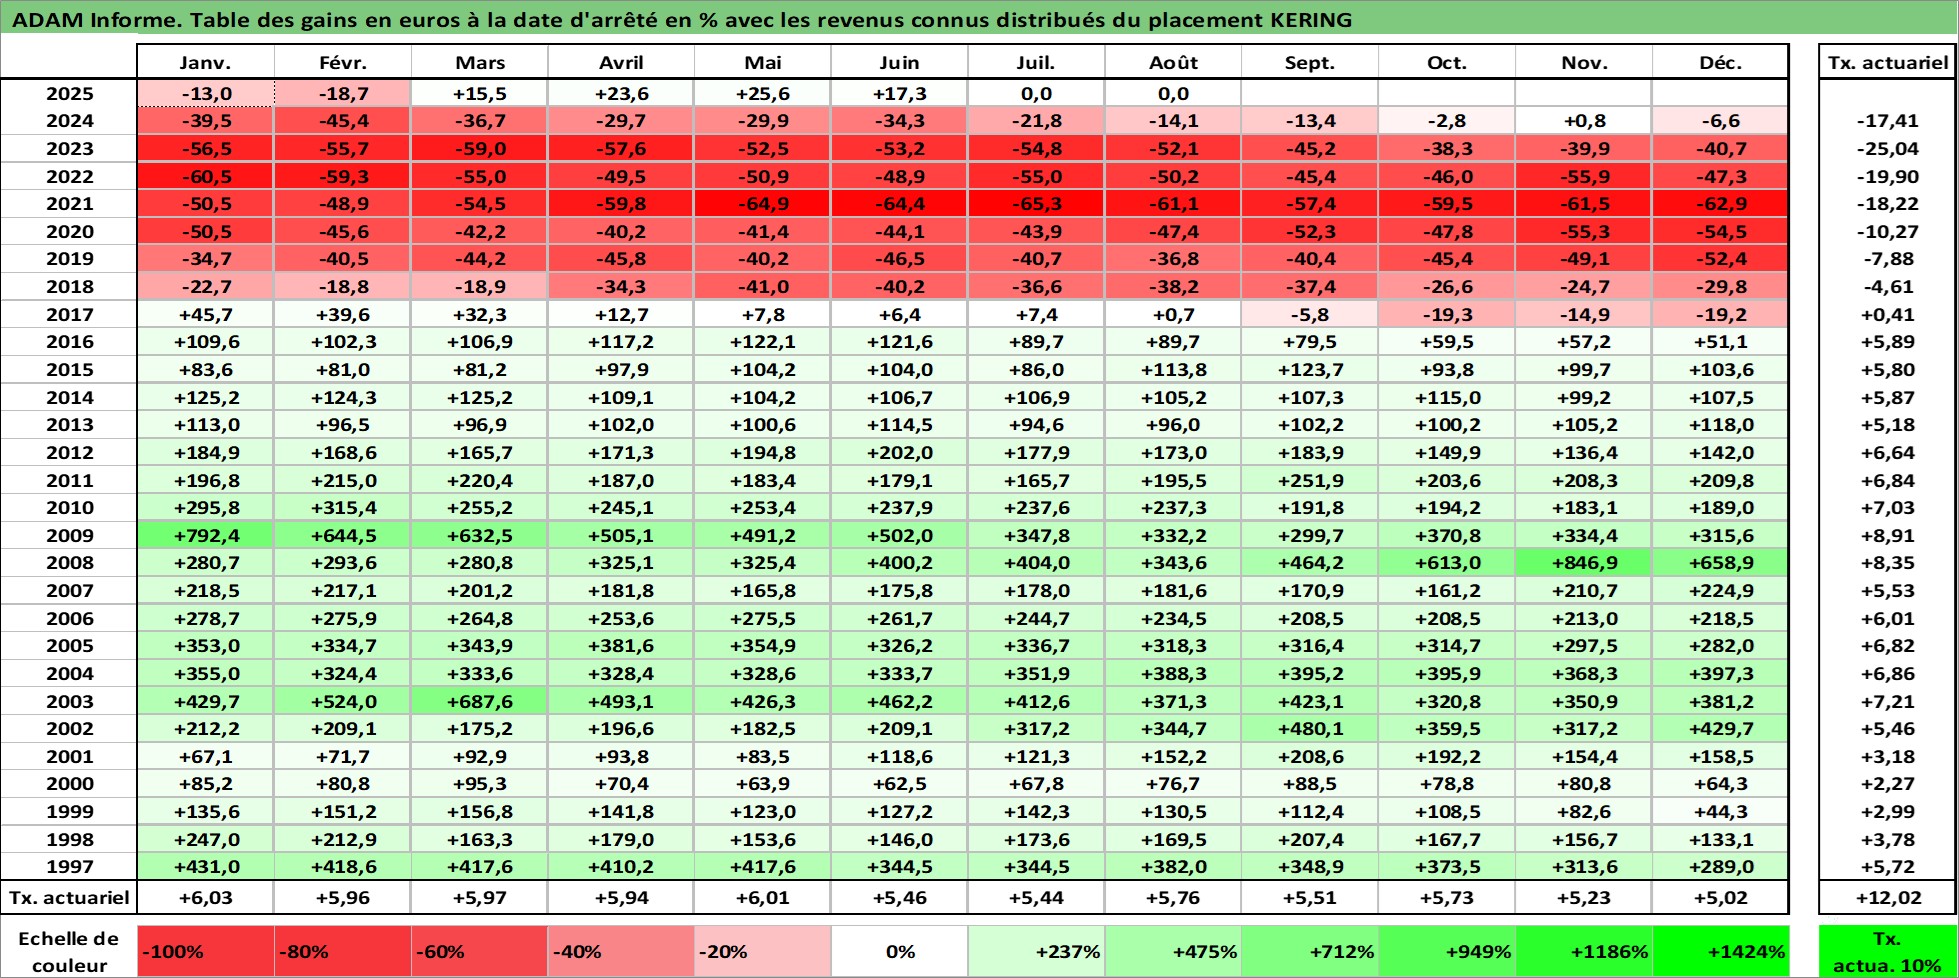Select the Mars column header
The image size is (1959, 978).
[479, 62]
